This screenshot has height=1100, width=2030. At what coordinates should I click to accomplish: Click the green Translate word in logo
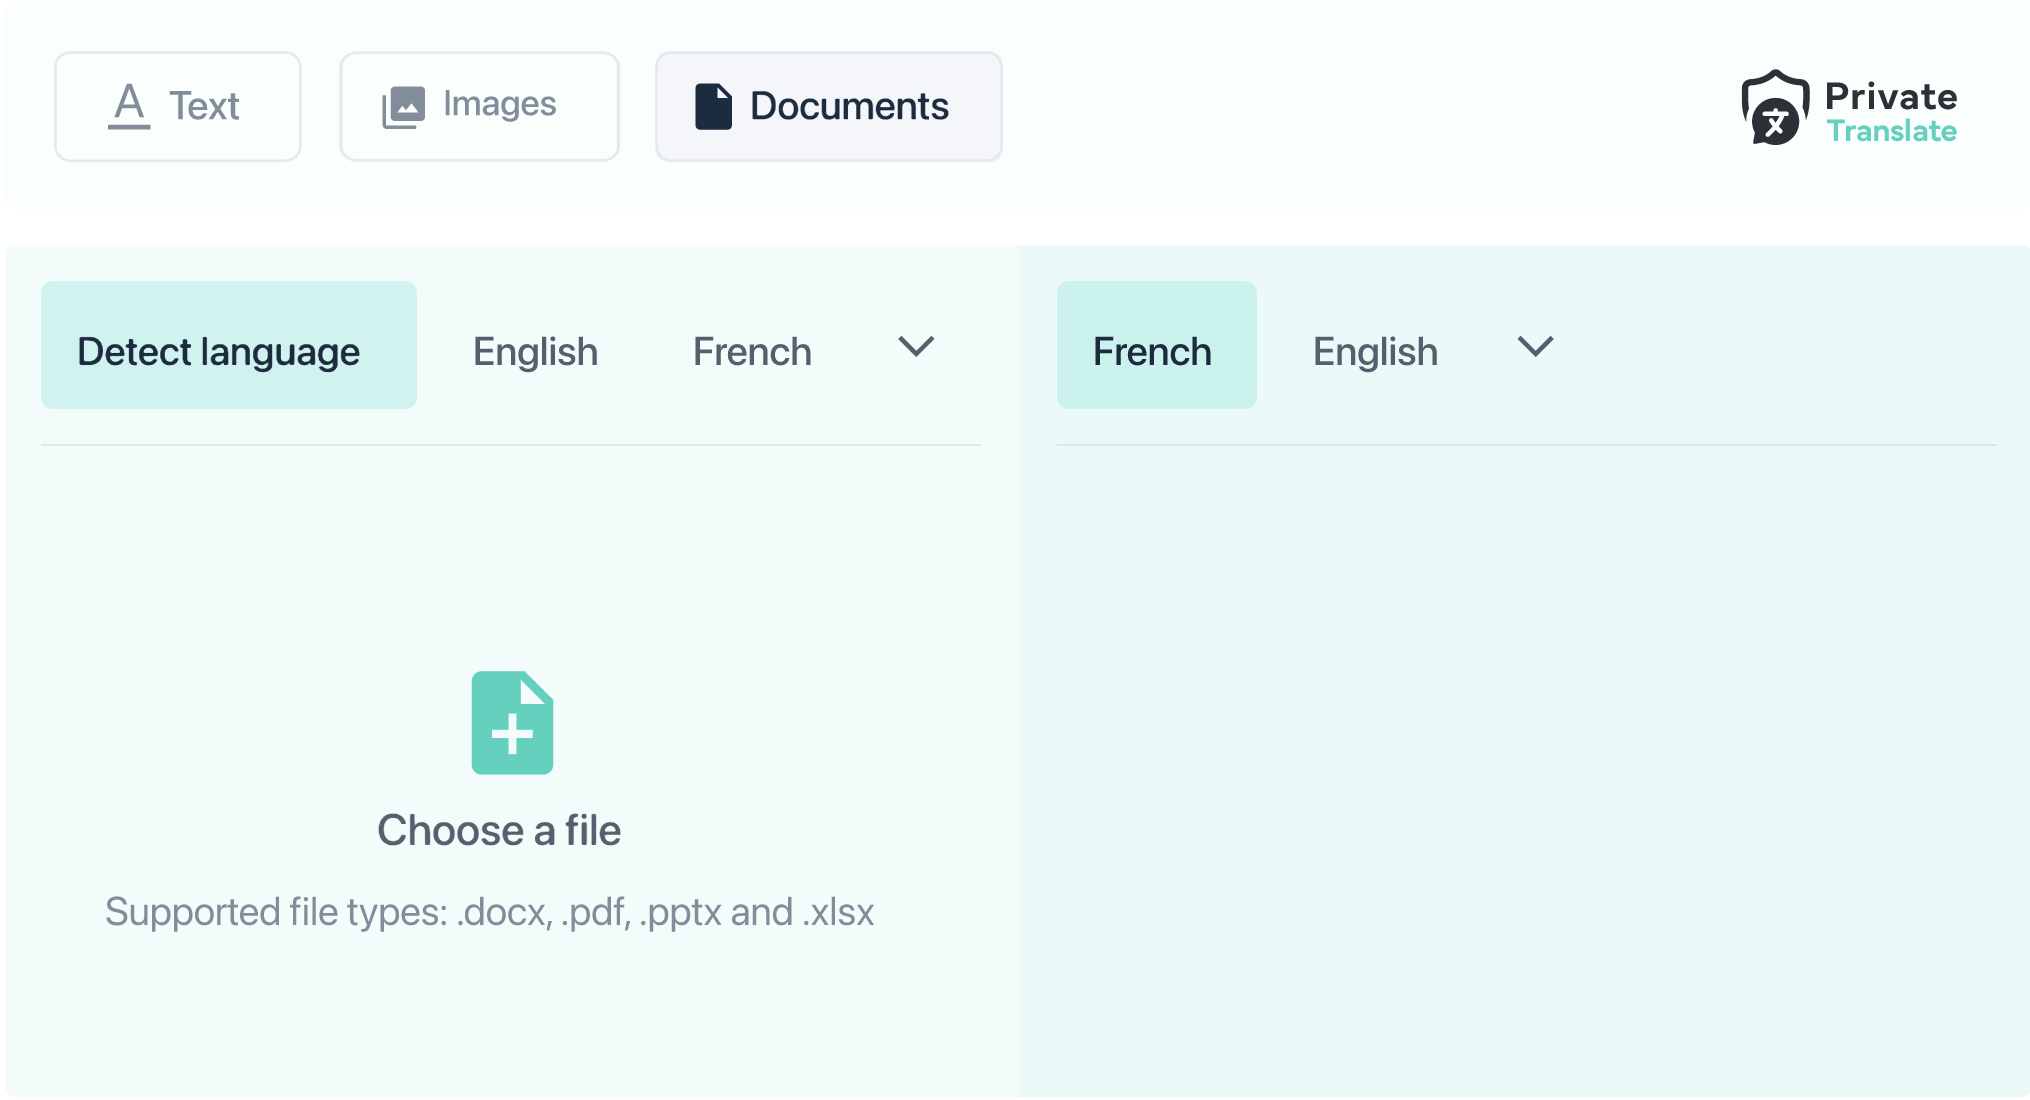click(1891, 131)
